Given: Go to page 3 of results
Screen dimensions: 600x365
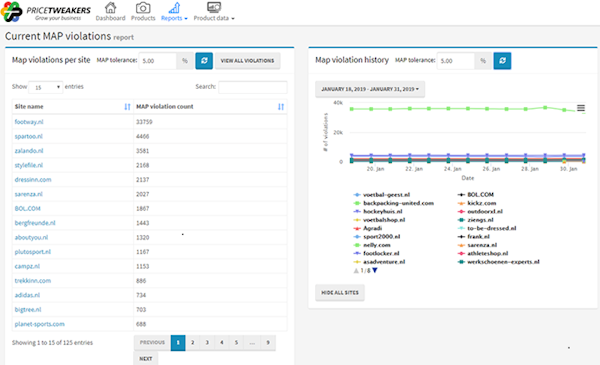Looking at the screenshot, I should tap(207, 343).
